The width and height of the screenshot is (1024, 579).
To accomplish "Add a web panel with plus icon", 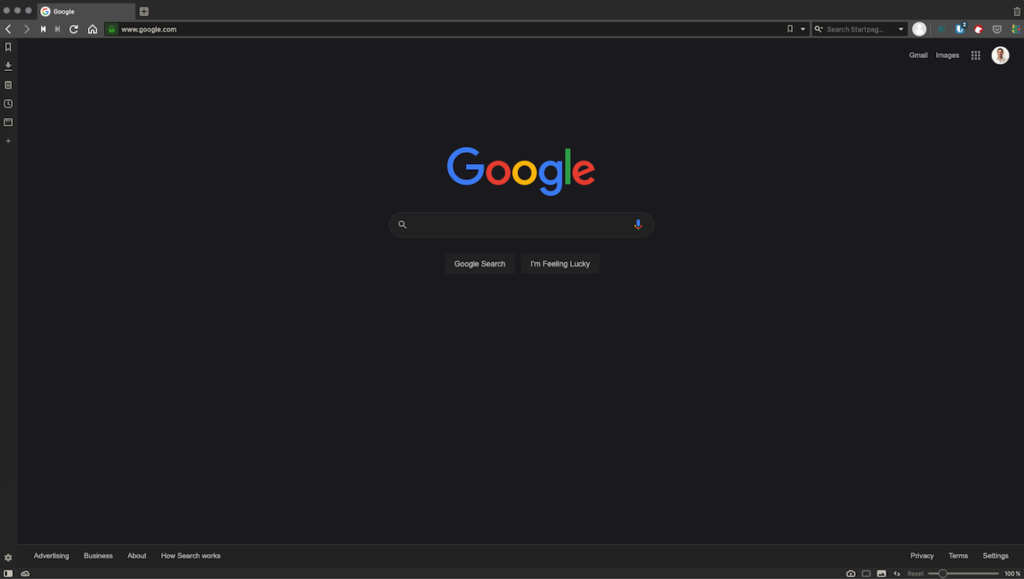I will pyautogui.click(x=8, y=141).
